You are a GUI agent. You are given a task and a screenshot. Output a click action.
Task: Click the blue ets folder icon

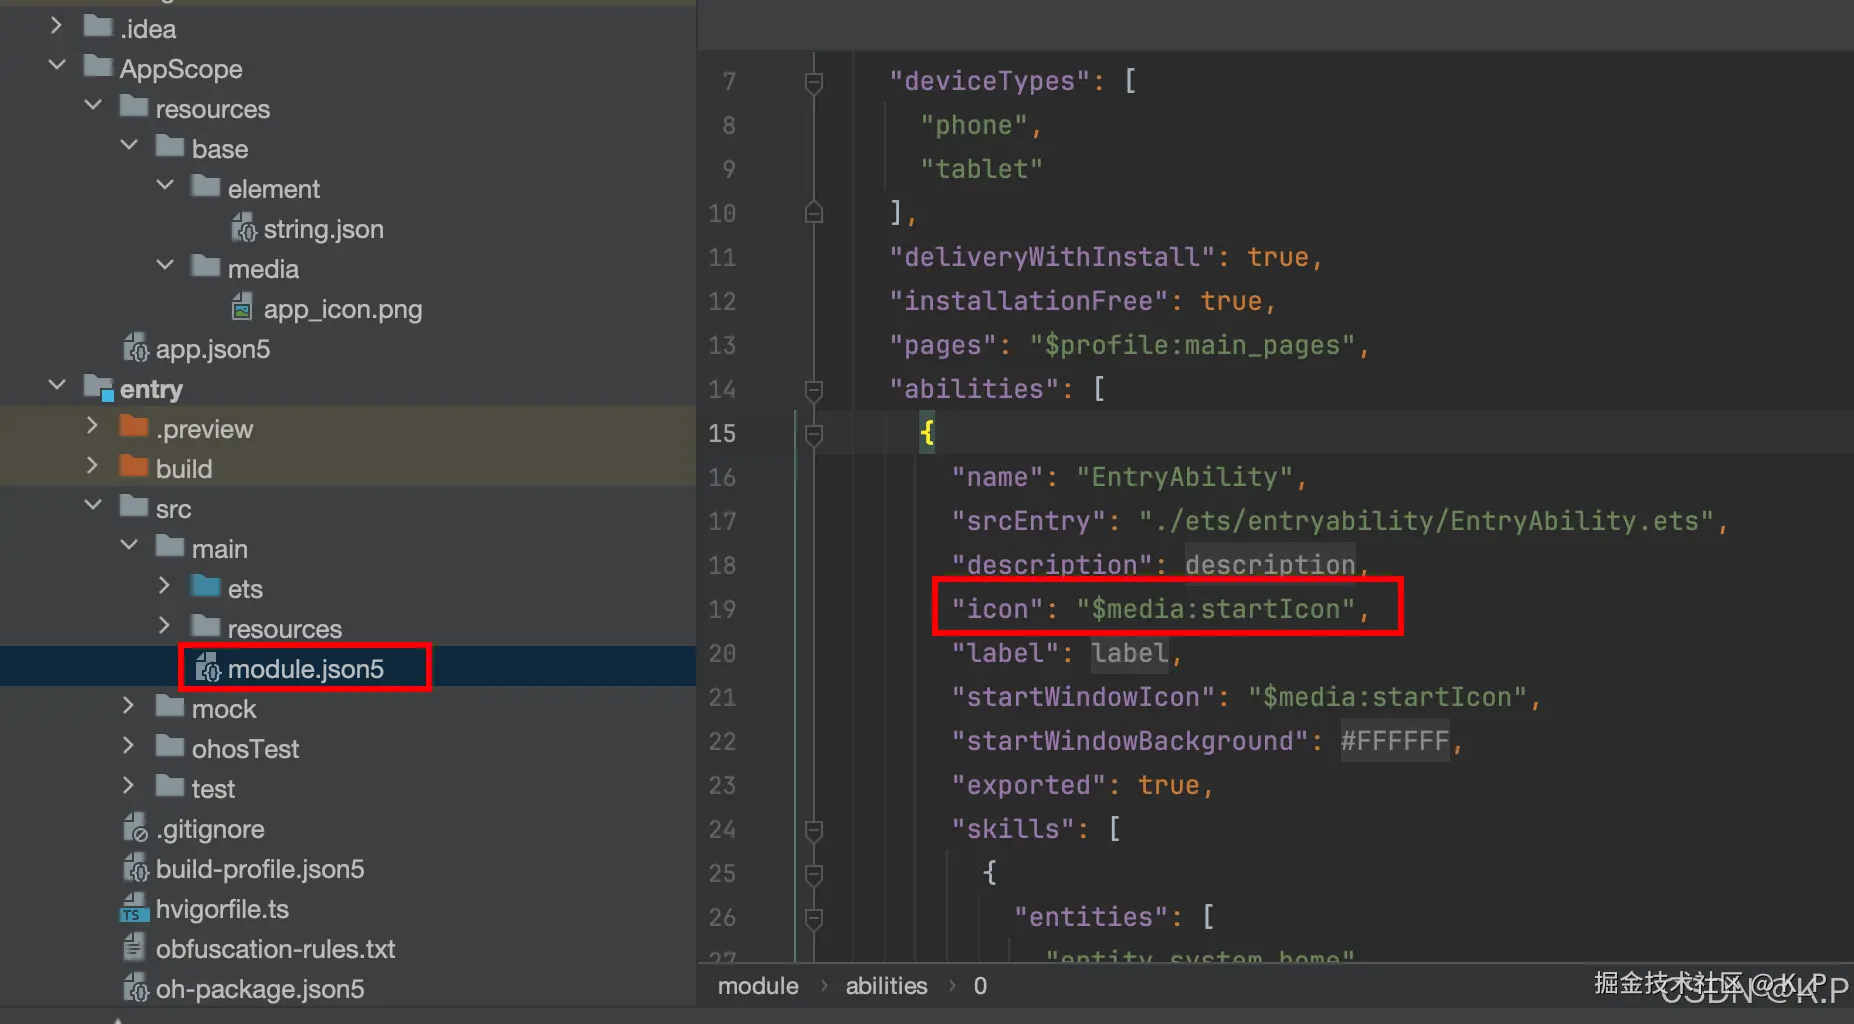pyautogui.click(x=206, y=586)
